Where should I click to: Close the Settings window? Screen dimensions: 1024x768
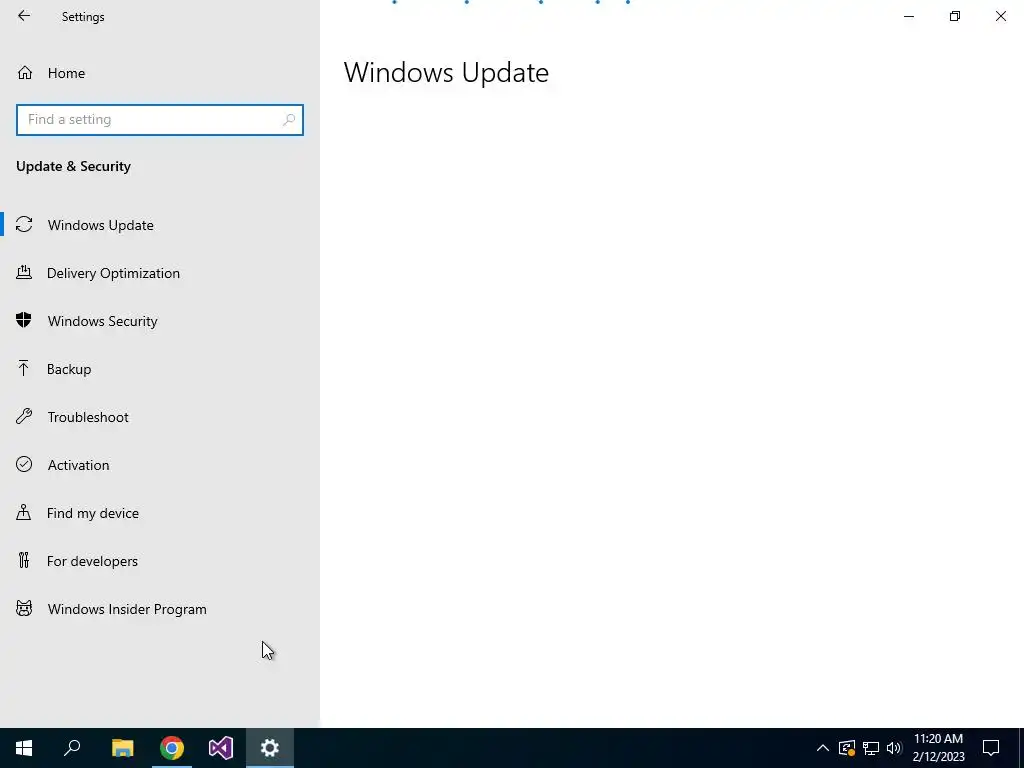click(1000, 16)
